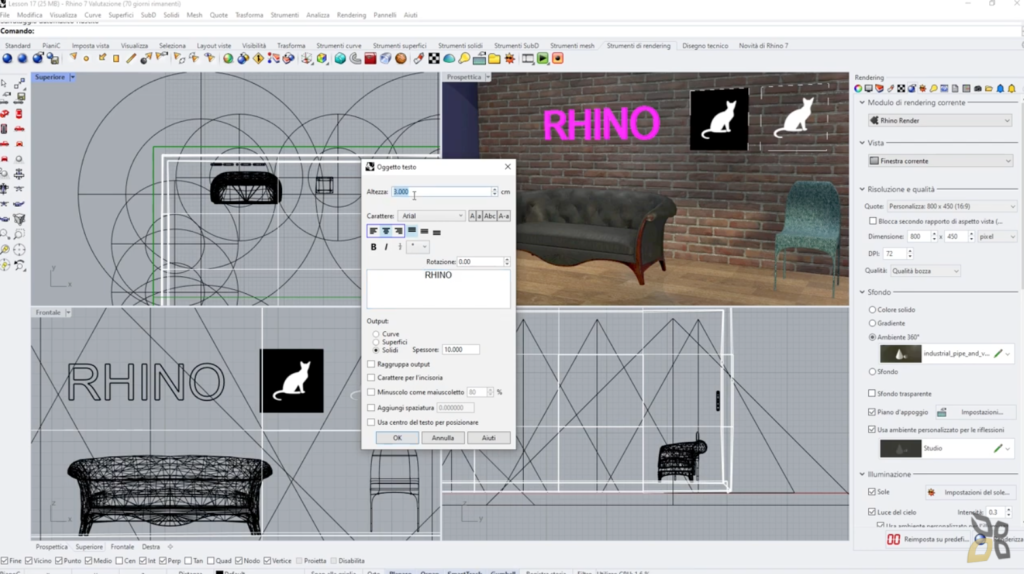The height and width of the screenshot is (574, 1024).
Task: Click the checkered texture mapping toolbar icon
Action: coord(434,59)
